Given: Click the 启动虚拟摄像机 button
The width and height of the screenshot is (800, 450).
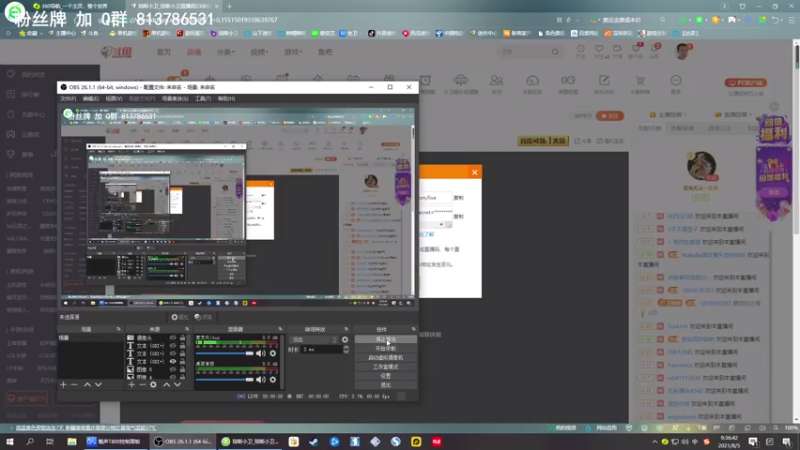Looking at the screenshot, I should (385, 358).
